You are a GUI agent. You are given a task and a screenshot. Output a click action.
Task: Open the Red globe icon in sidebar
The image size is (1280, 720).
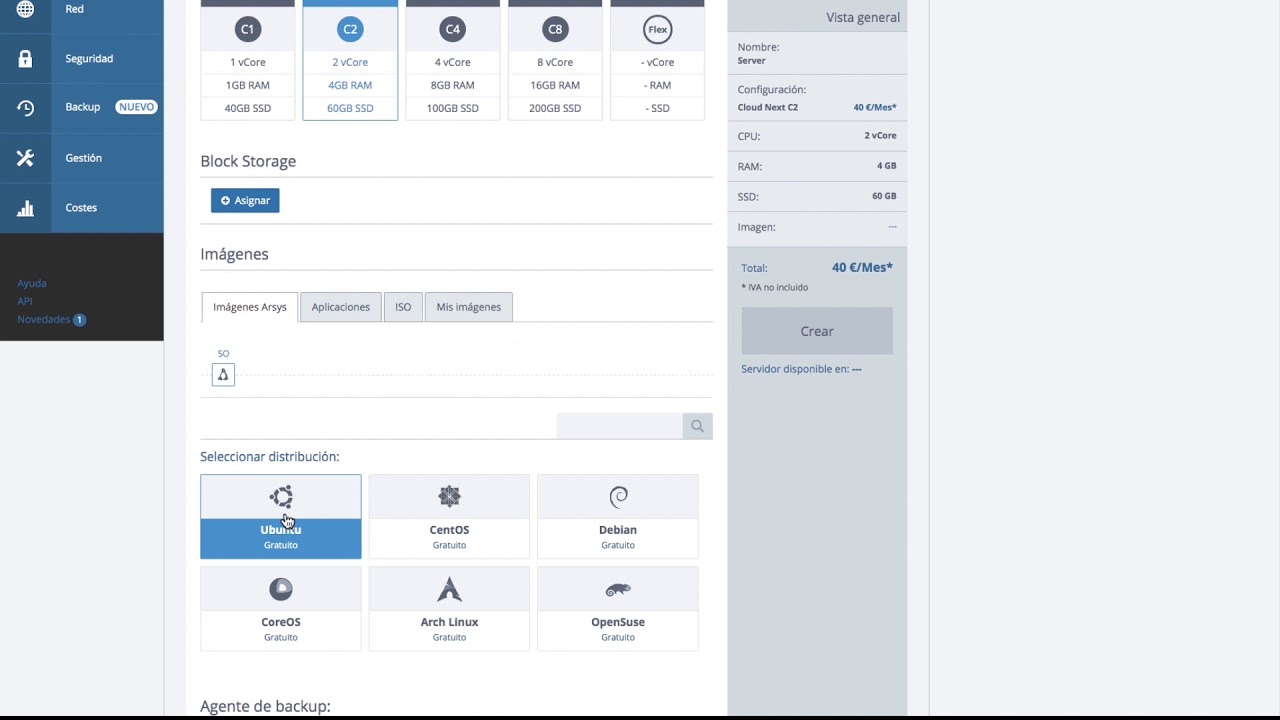point(25,9)
